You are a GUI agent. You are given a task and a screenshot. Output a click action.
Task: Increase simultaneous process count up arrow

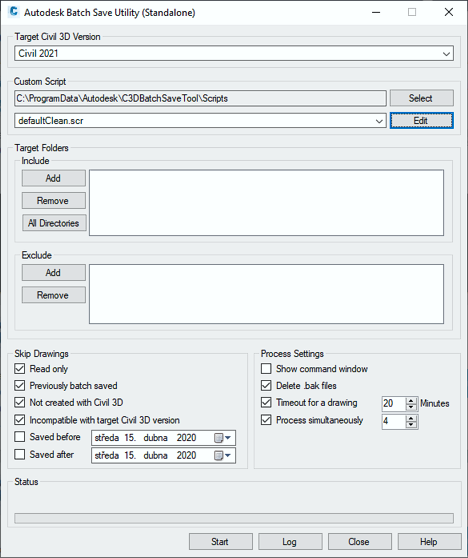click(411, 418)
